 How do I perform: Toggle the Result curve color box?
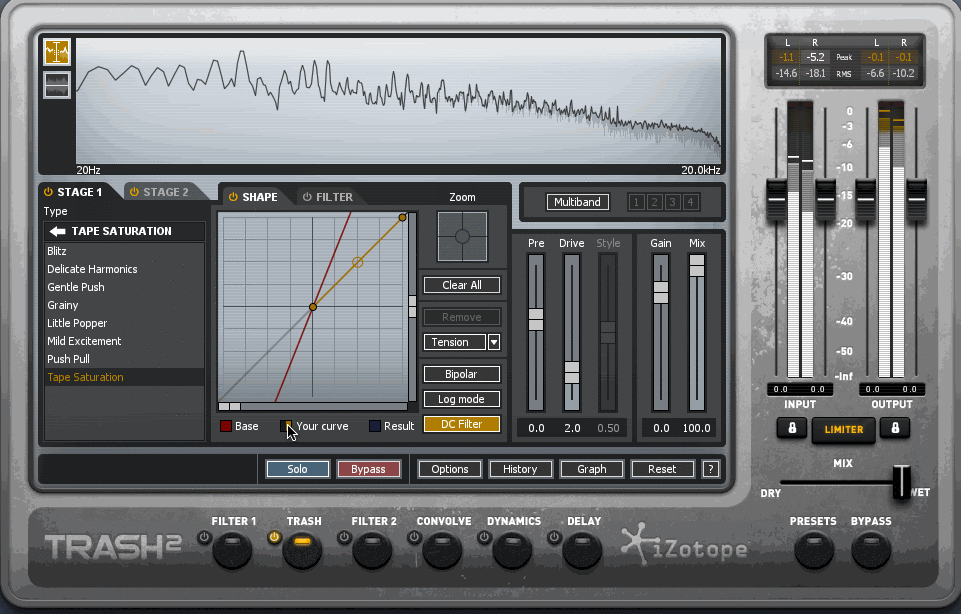(374, 426)
